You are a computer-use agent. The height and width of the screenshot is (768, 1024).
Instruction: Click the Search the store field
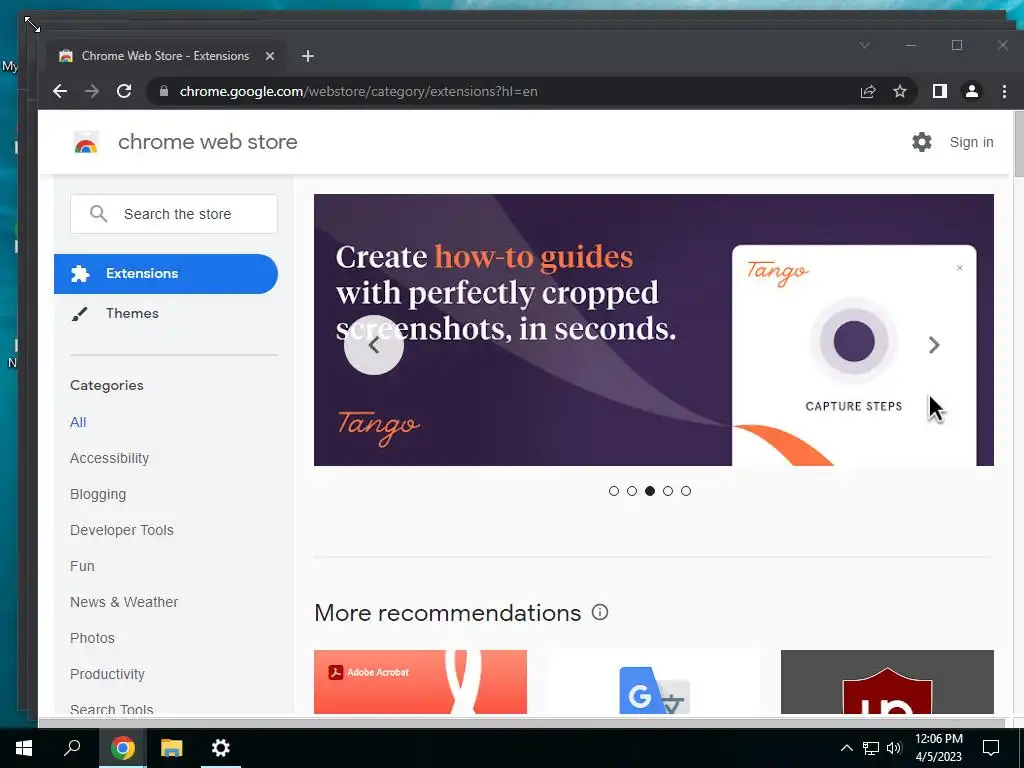[x=174, y=214]
